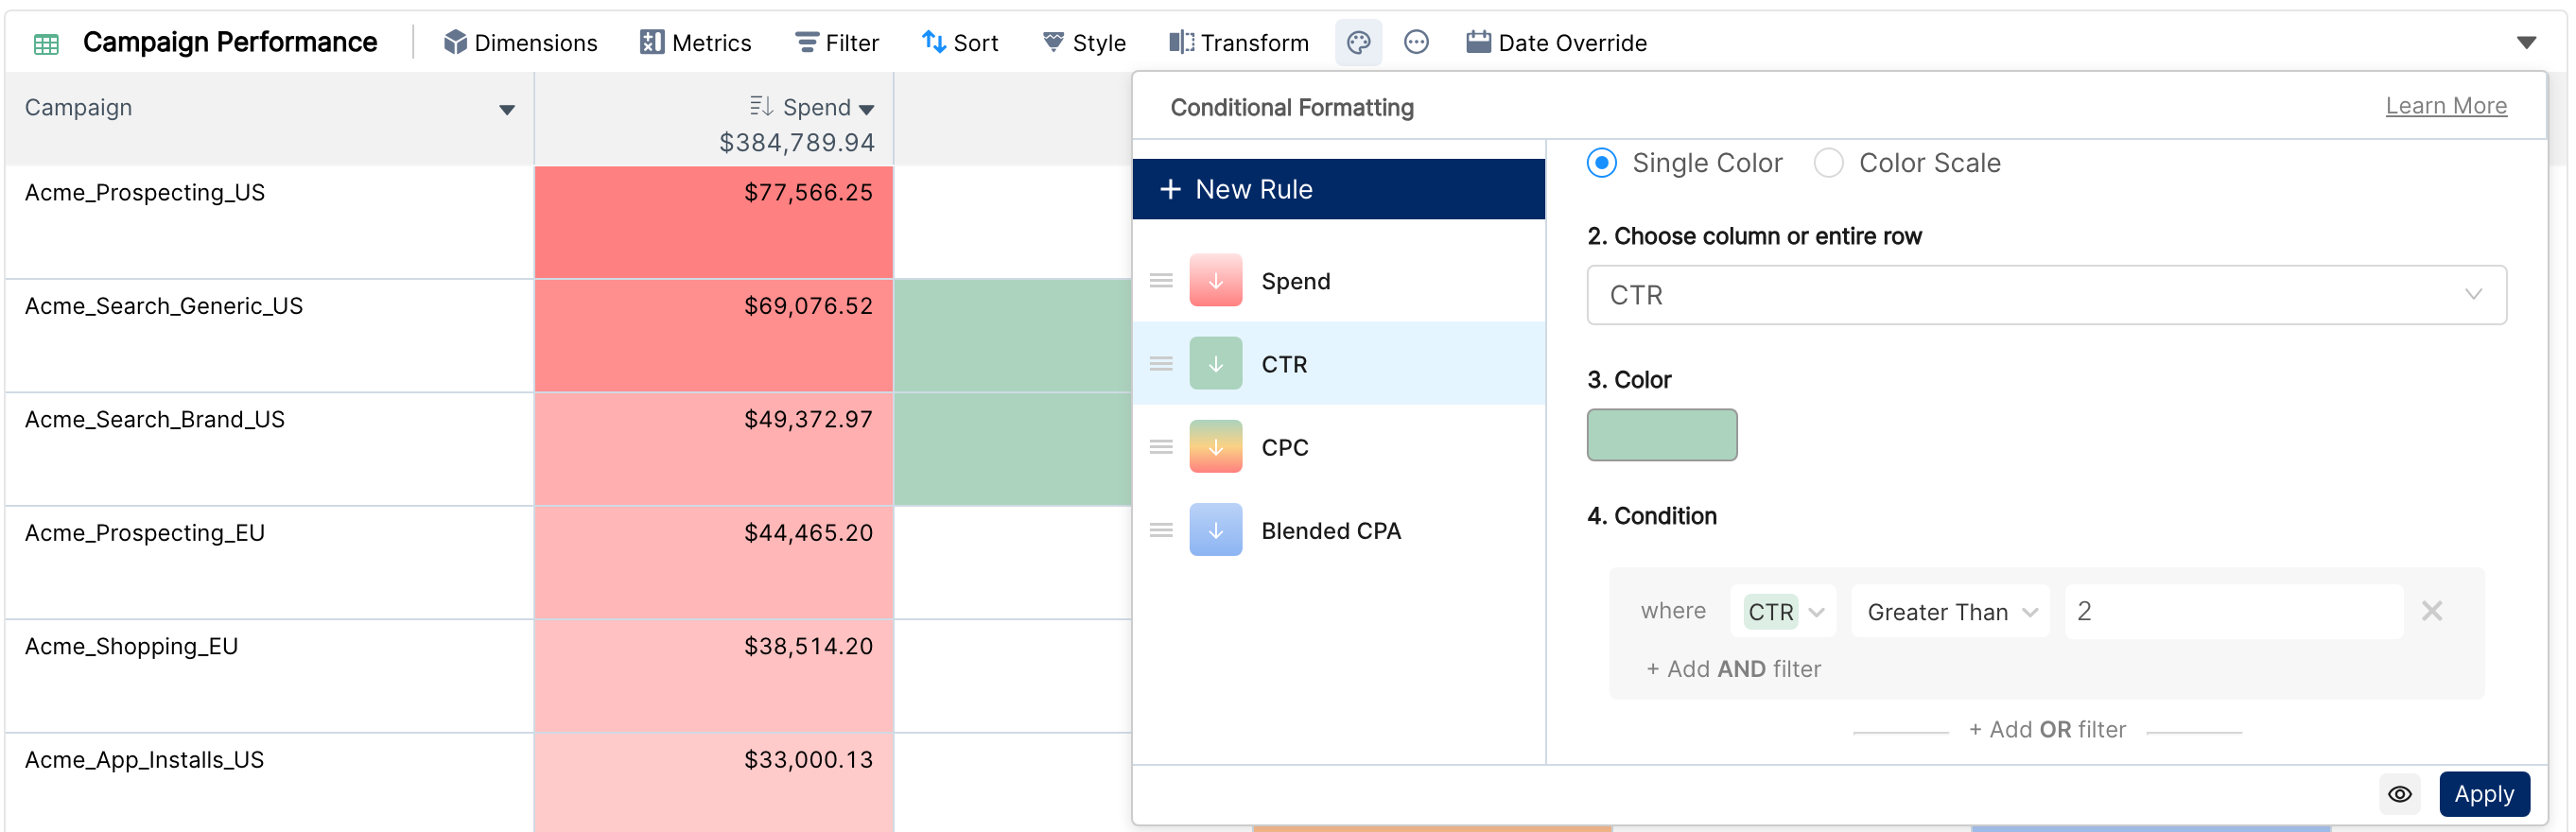Click the Campaign Performance table icon
2576x832 pixels.
[46, 43]
